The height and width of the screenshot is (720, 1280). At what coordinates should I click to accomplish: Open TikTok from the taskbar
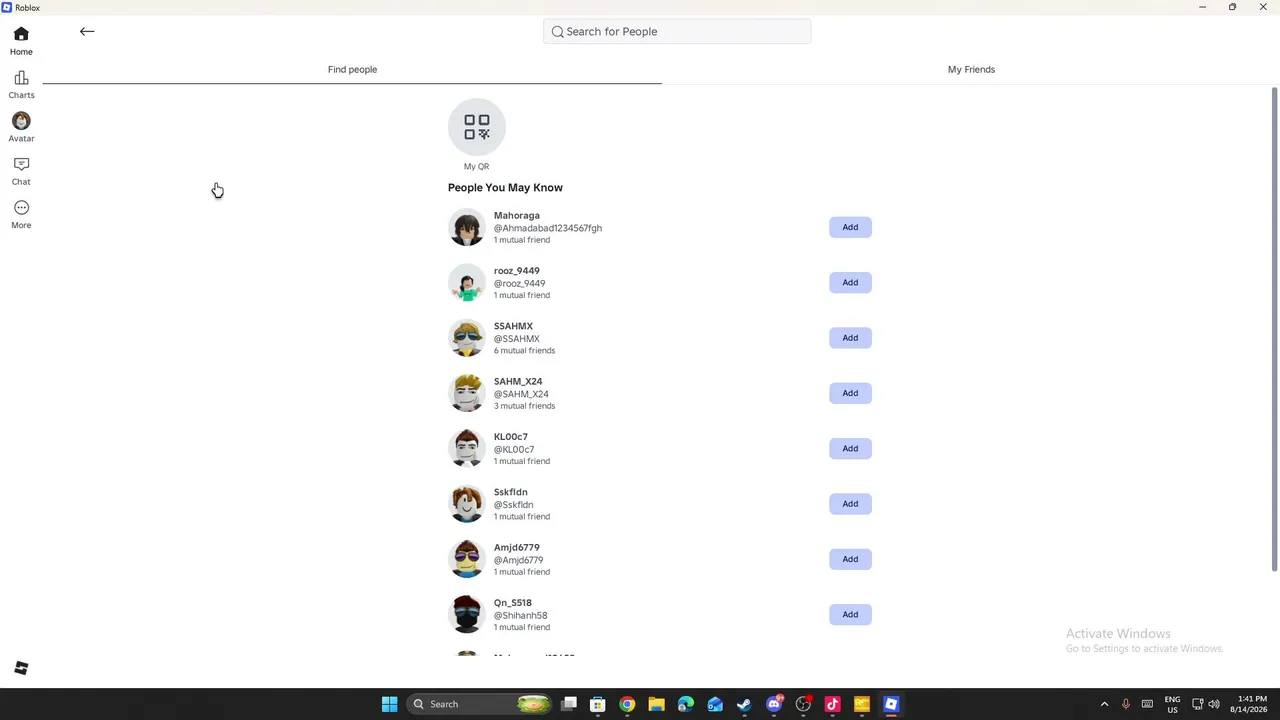832,704
